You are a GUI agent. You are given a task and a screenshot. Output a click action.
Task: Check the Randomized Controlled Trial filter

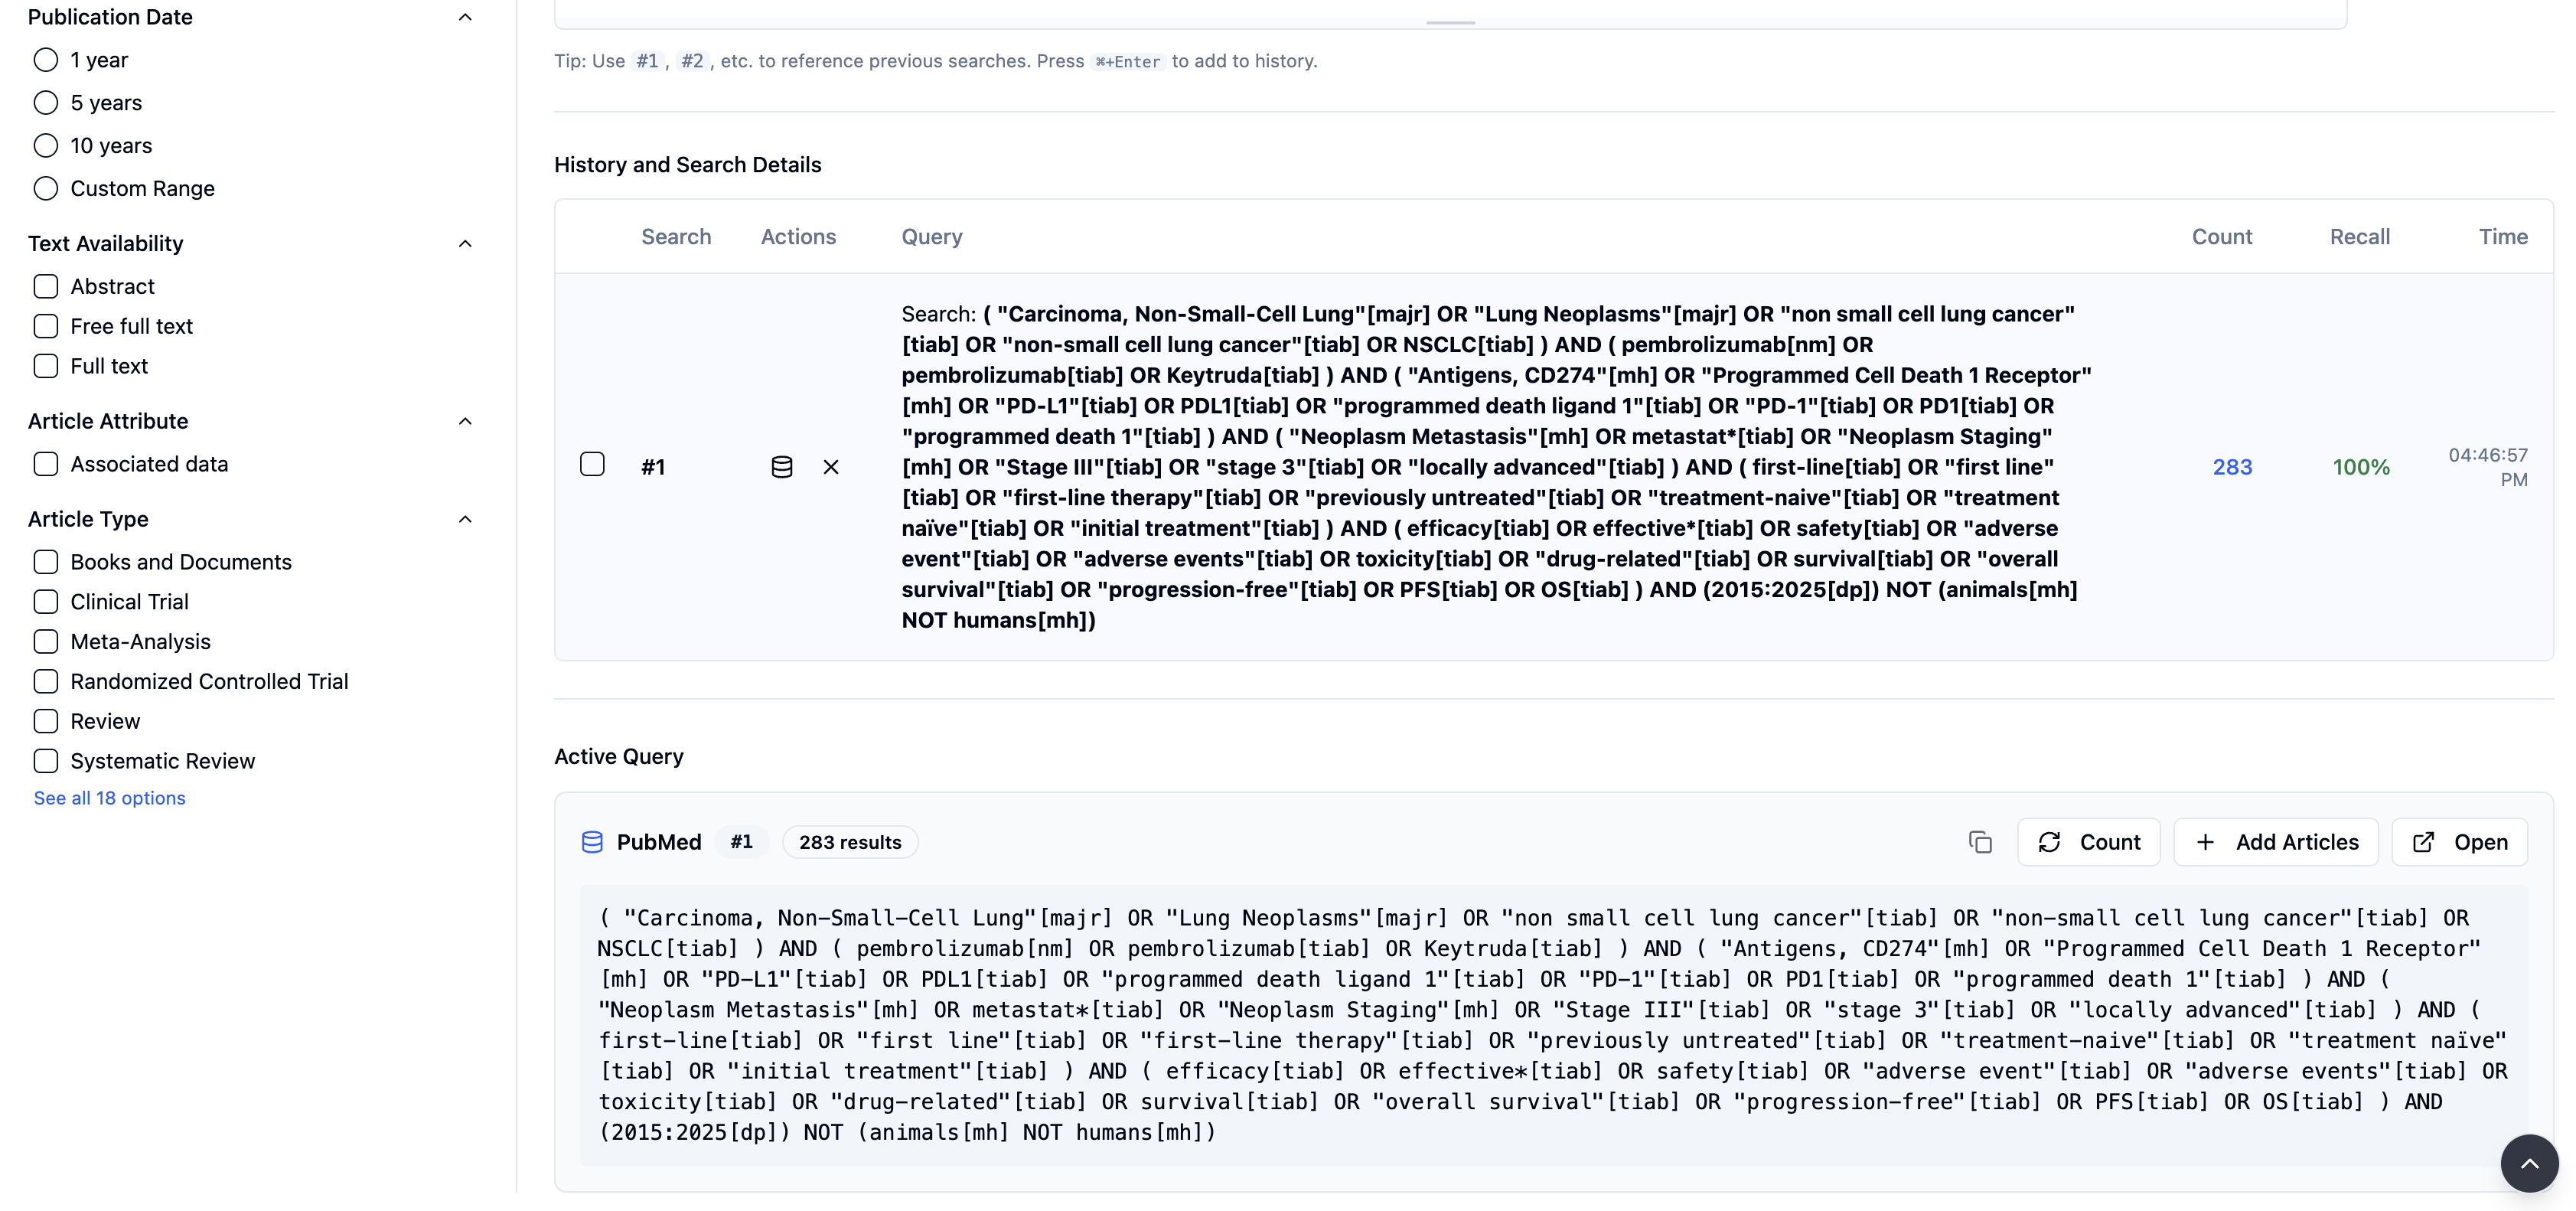tap(46, 682)
